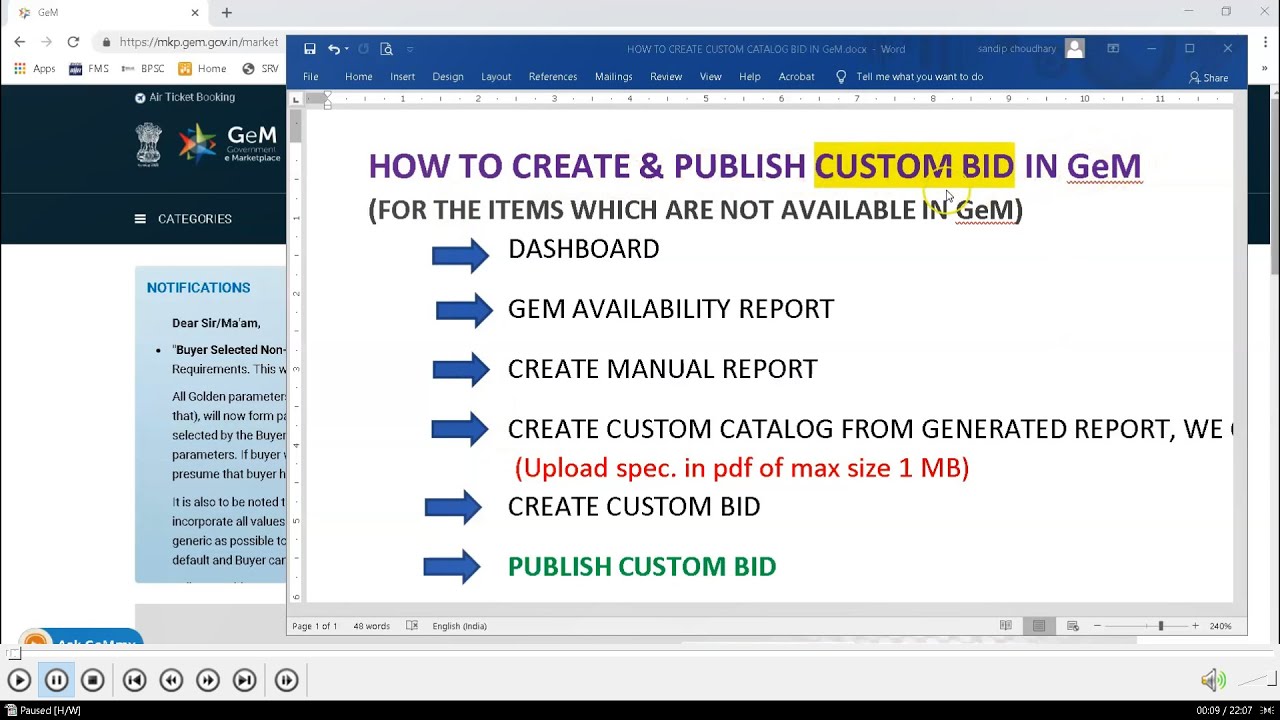Viewport: 1280px width, 720px height.
Task: Select the Mailings ribbon tab
Action: click(x=614, y=77)
